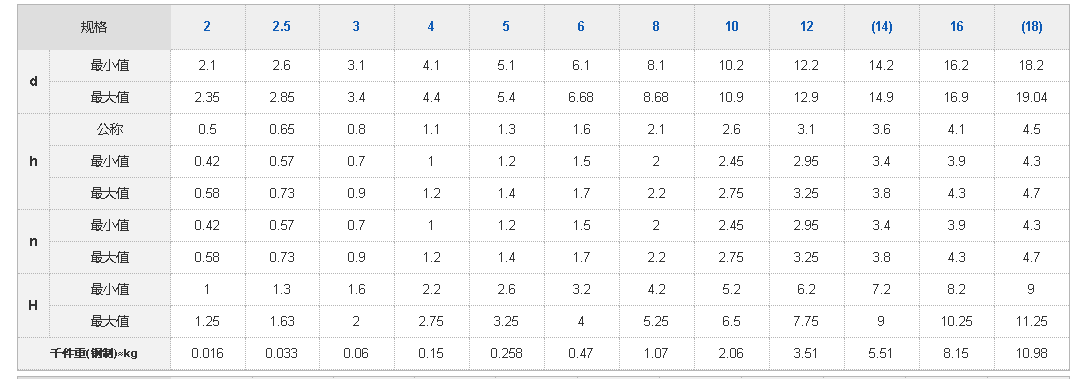
Task: Click the 规格 header cell
Action: 94,27
